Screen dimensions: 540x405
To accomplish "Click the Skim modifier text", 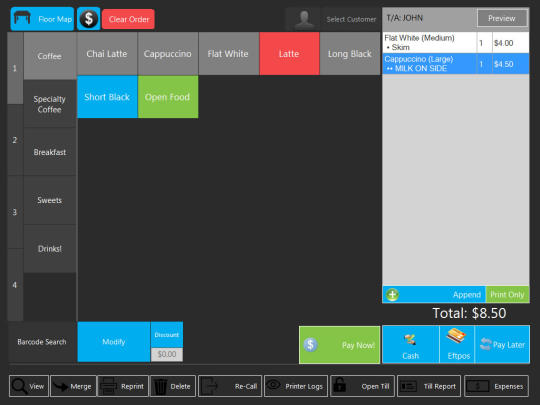I will (401, 47).
